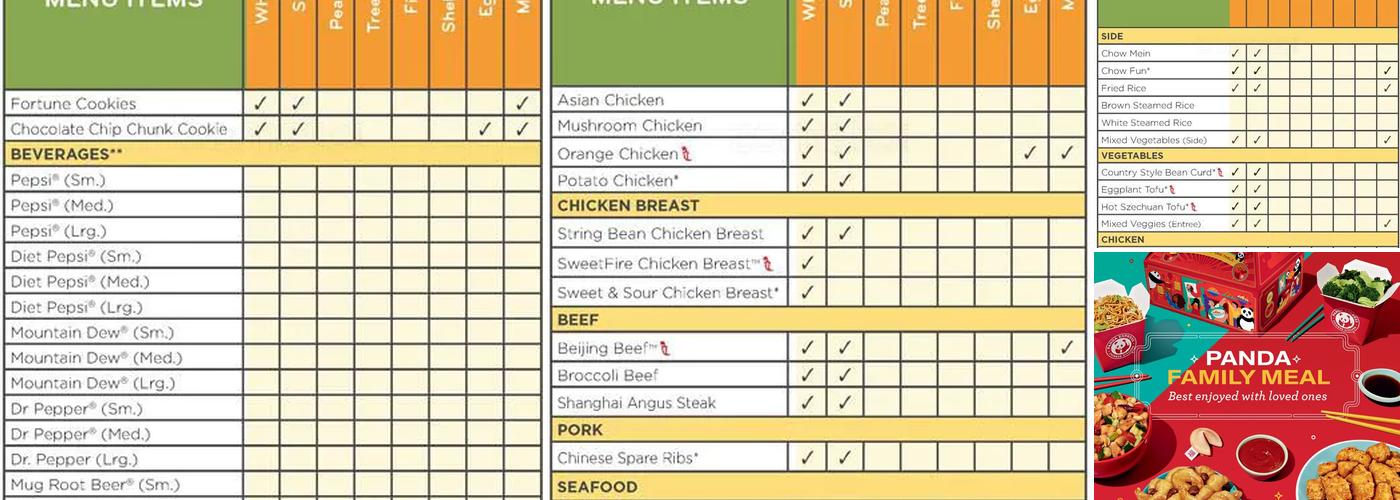Viewport: 1400px width, 500px height.
Task: Click the Shanghai Angus Steak menu item
Action: pos(636,403)
